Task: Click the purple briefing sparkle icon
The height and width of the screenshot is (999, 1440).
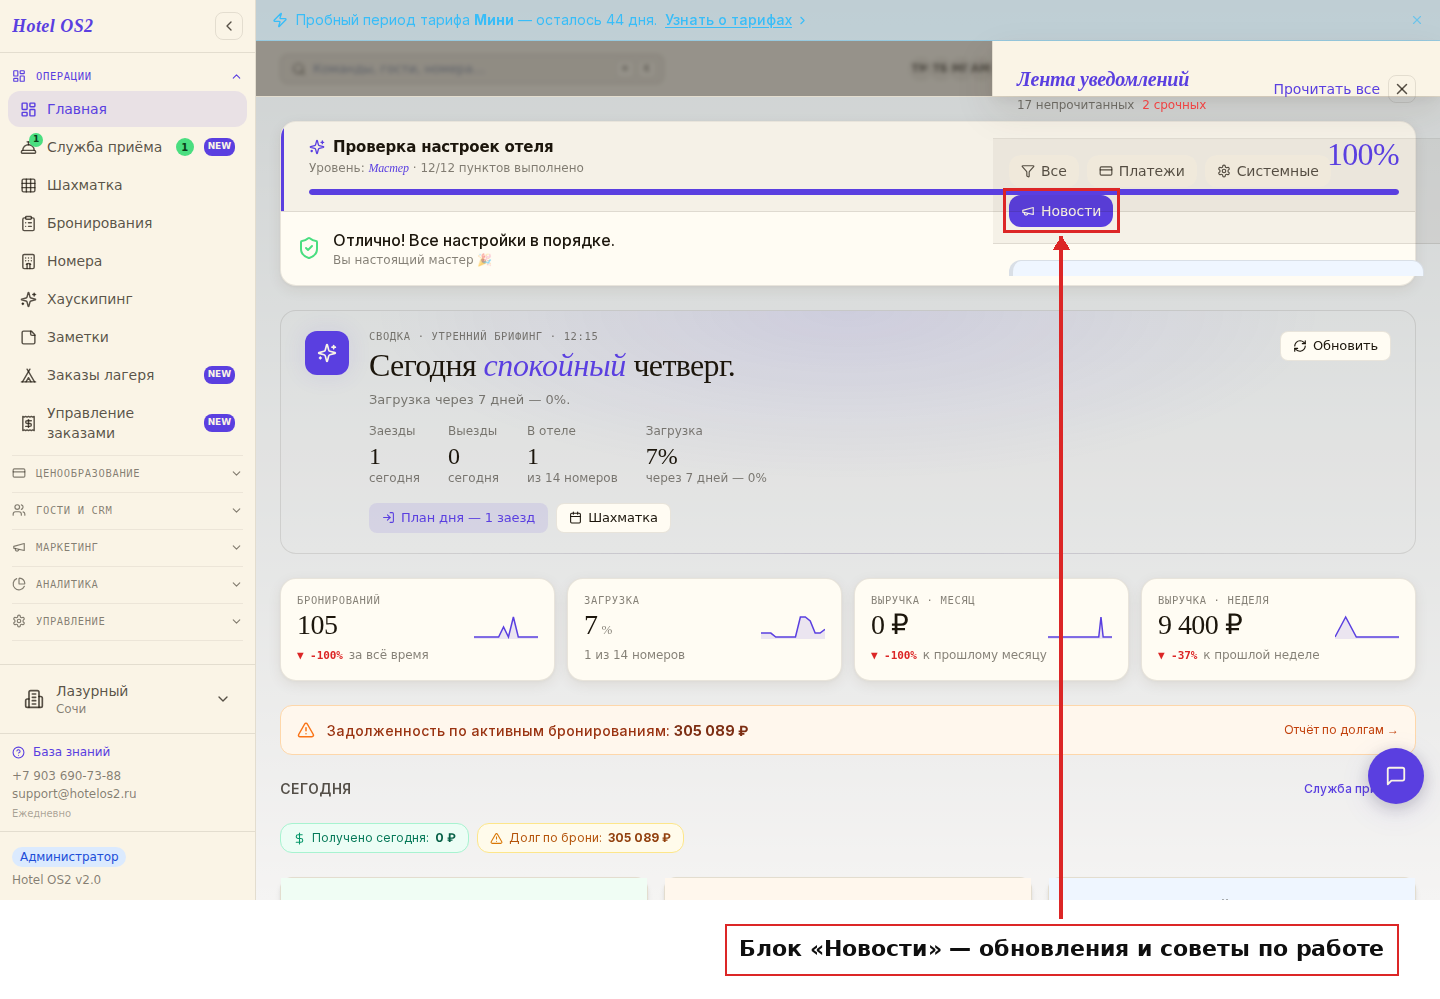Action: coord(327,353)
